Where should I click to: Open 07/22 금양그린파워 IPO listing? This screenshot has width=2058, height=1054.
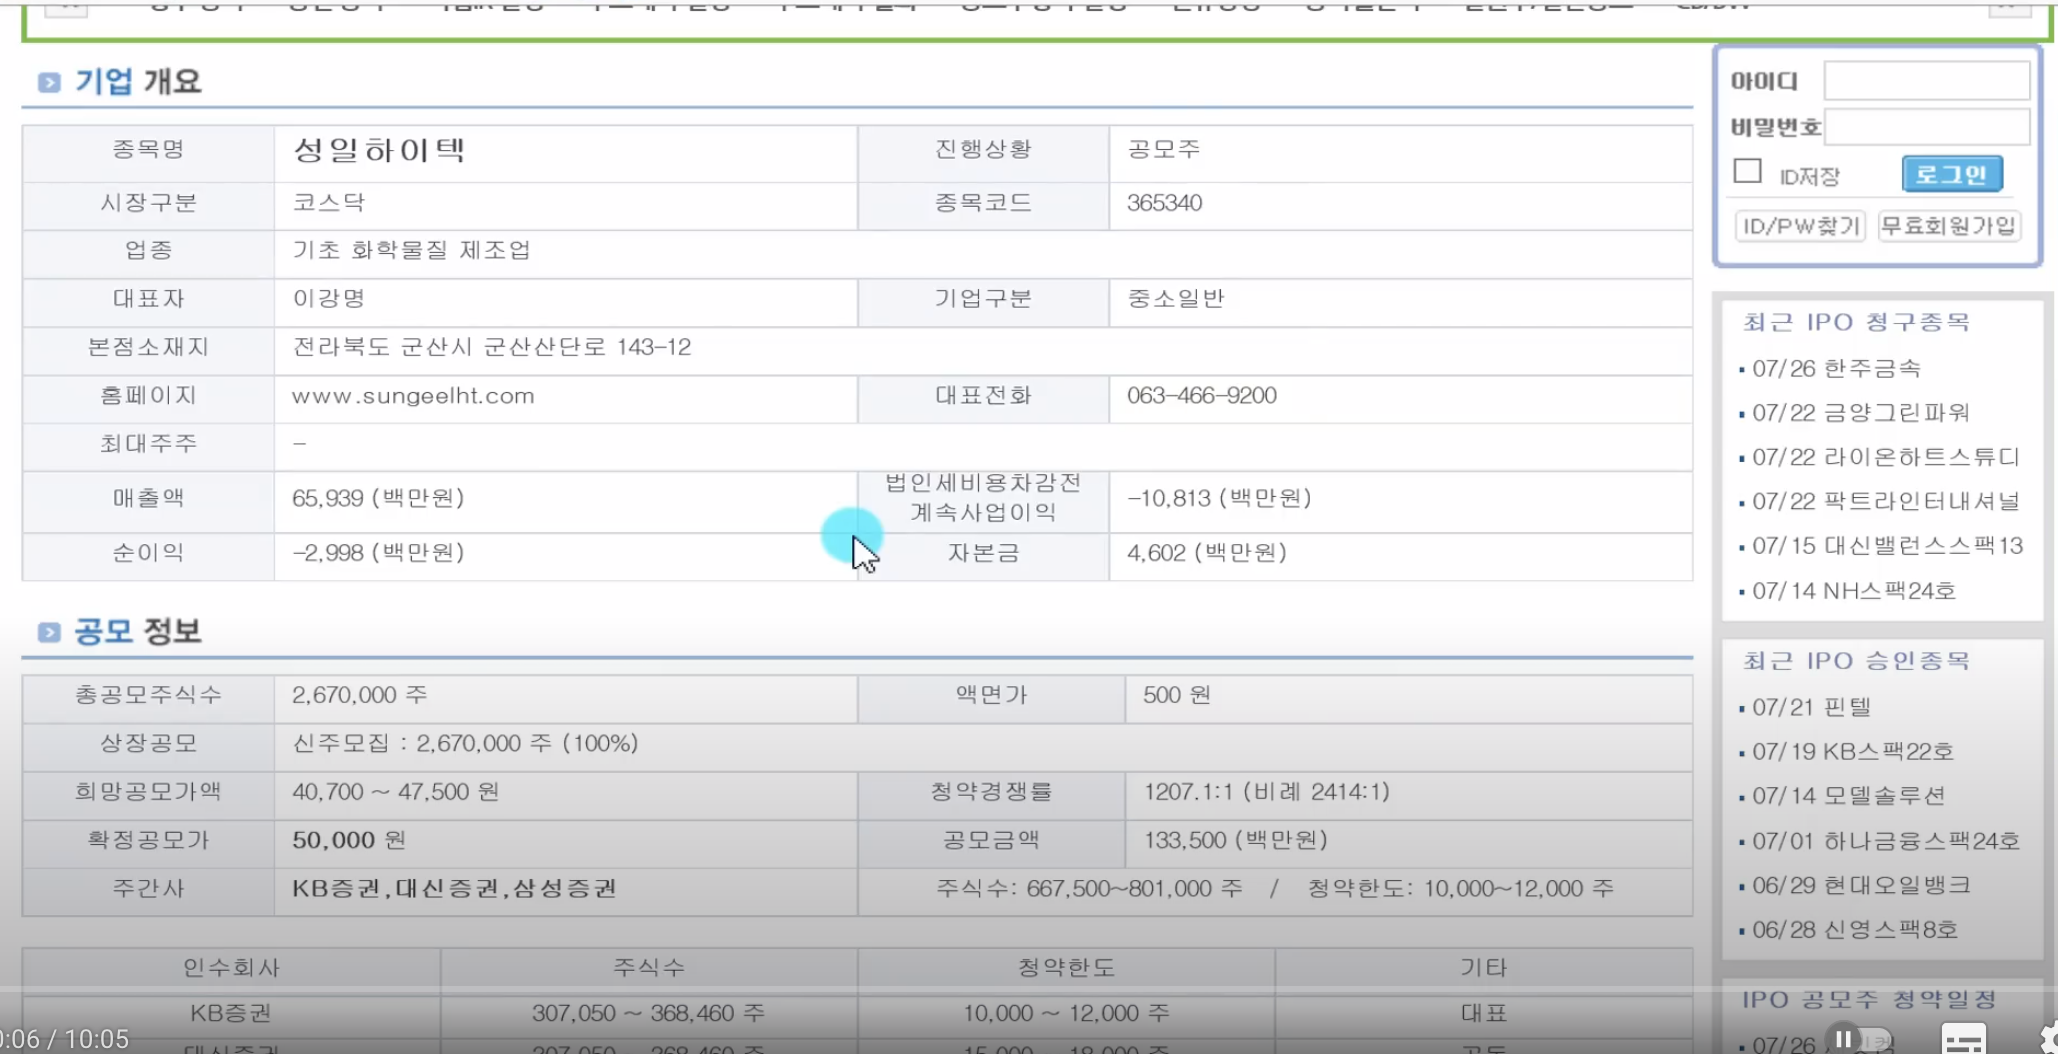(1860, 413)
